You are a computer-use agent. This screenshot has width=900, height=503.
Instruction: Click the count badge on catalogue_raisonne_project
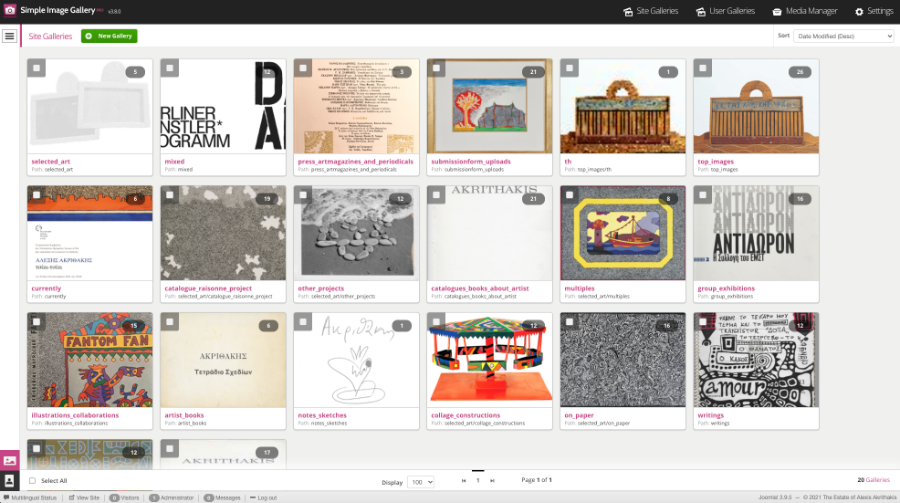click(267, 199)
